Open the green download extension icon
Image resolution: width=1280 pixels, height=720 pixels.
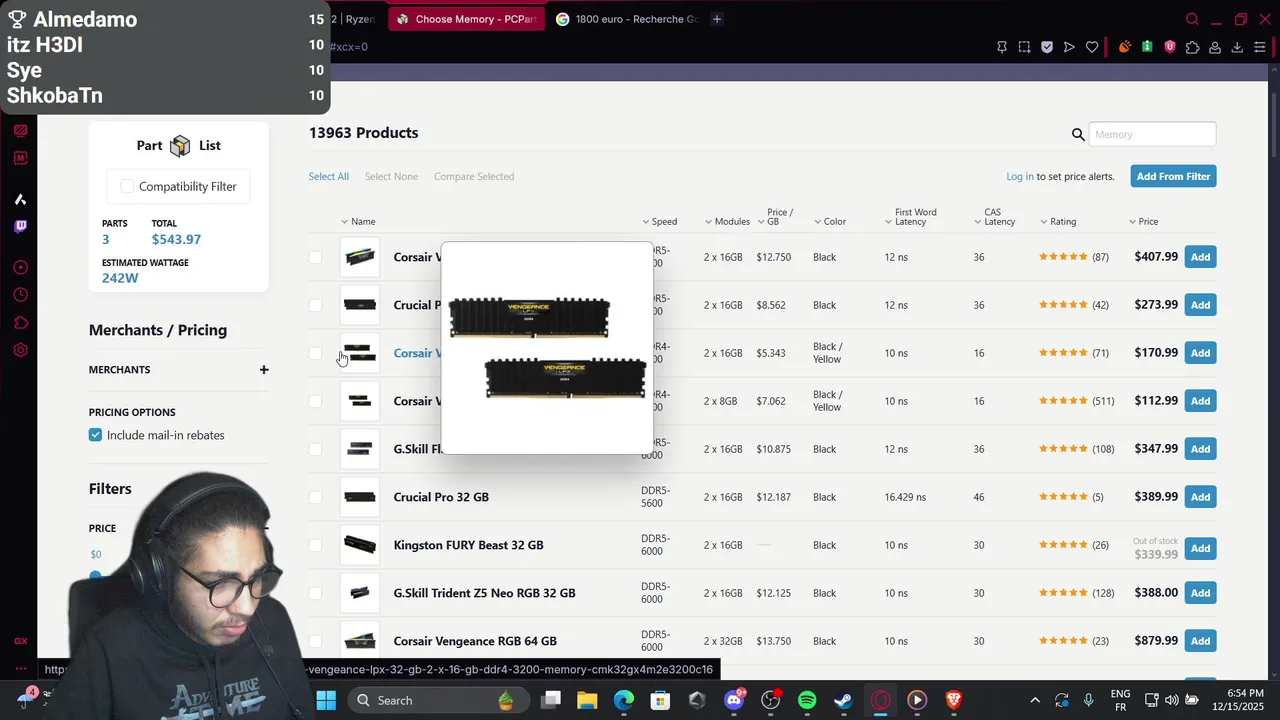point(1147,47)
